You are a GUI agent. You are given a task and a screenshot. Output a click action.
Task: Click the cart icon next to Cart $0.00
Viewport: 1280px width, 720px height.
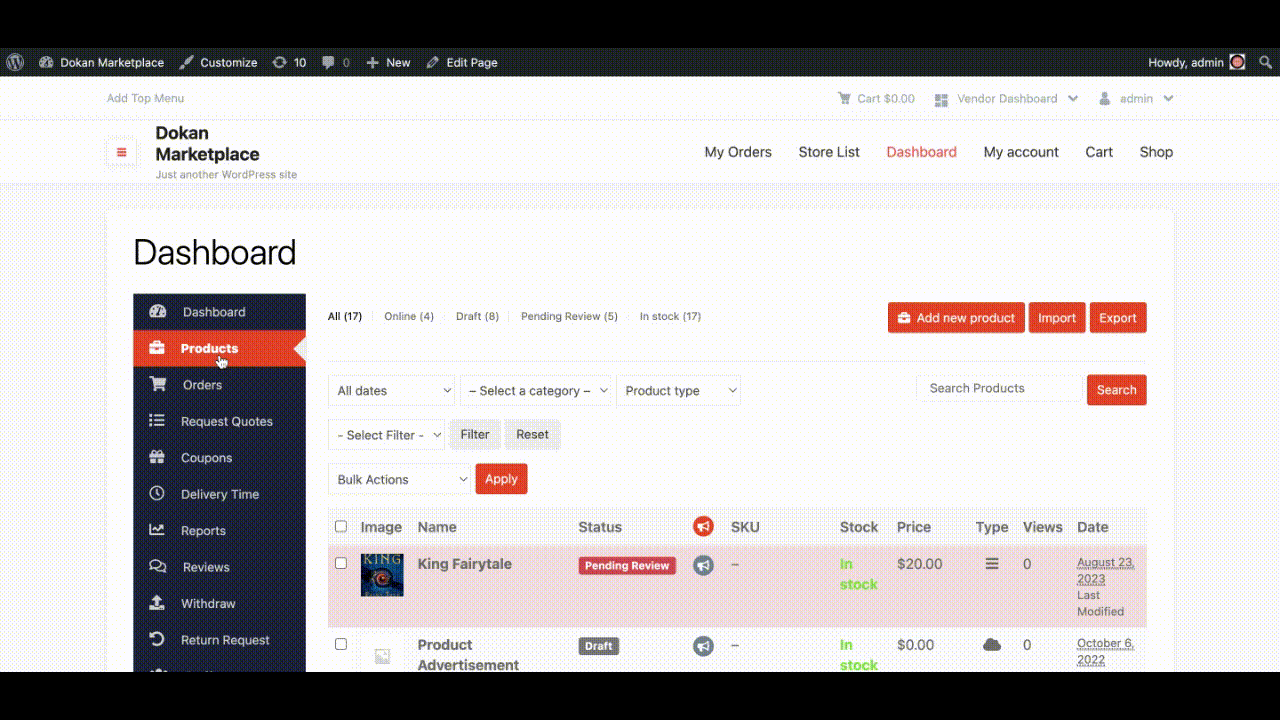click(x=844, y=98)
